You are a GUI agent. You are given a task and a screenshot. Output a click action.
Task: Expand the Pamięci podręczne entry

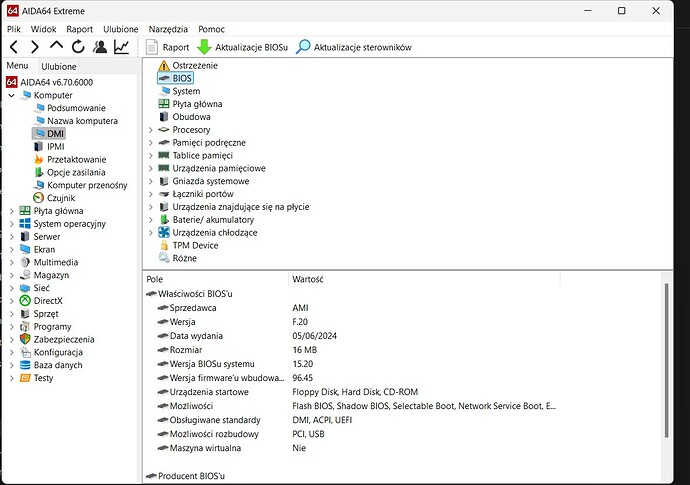(x=150, y=143)
